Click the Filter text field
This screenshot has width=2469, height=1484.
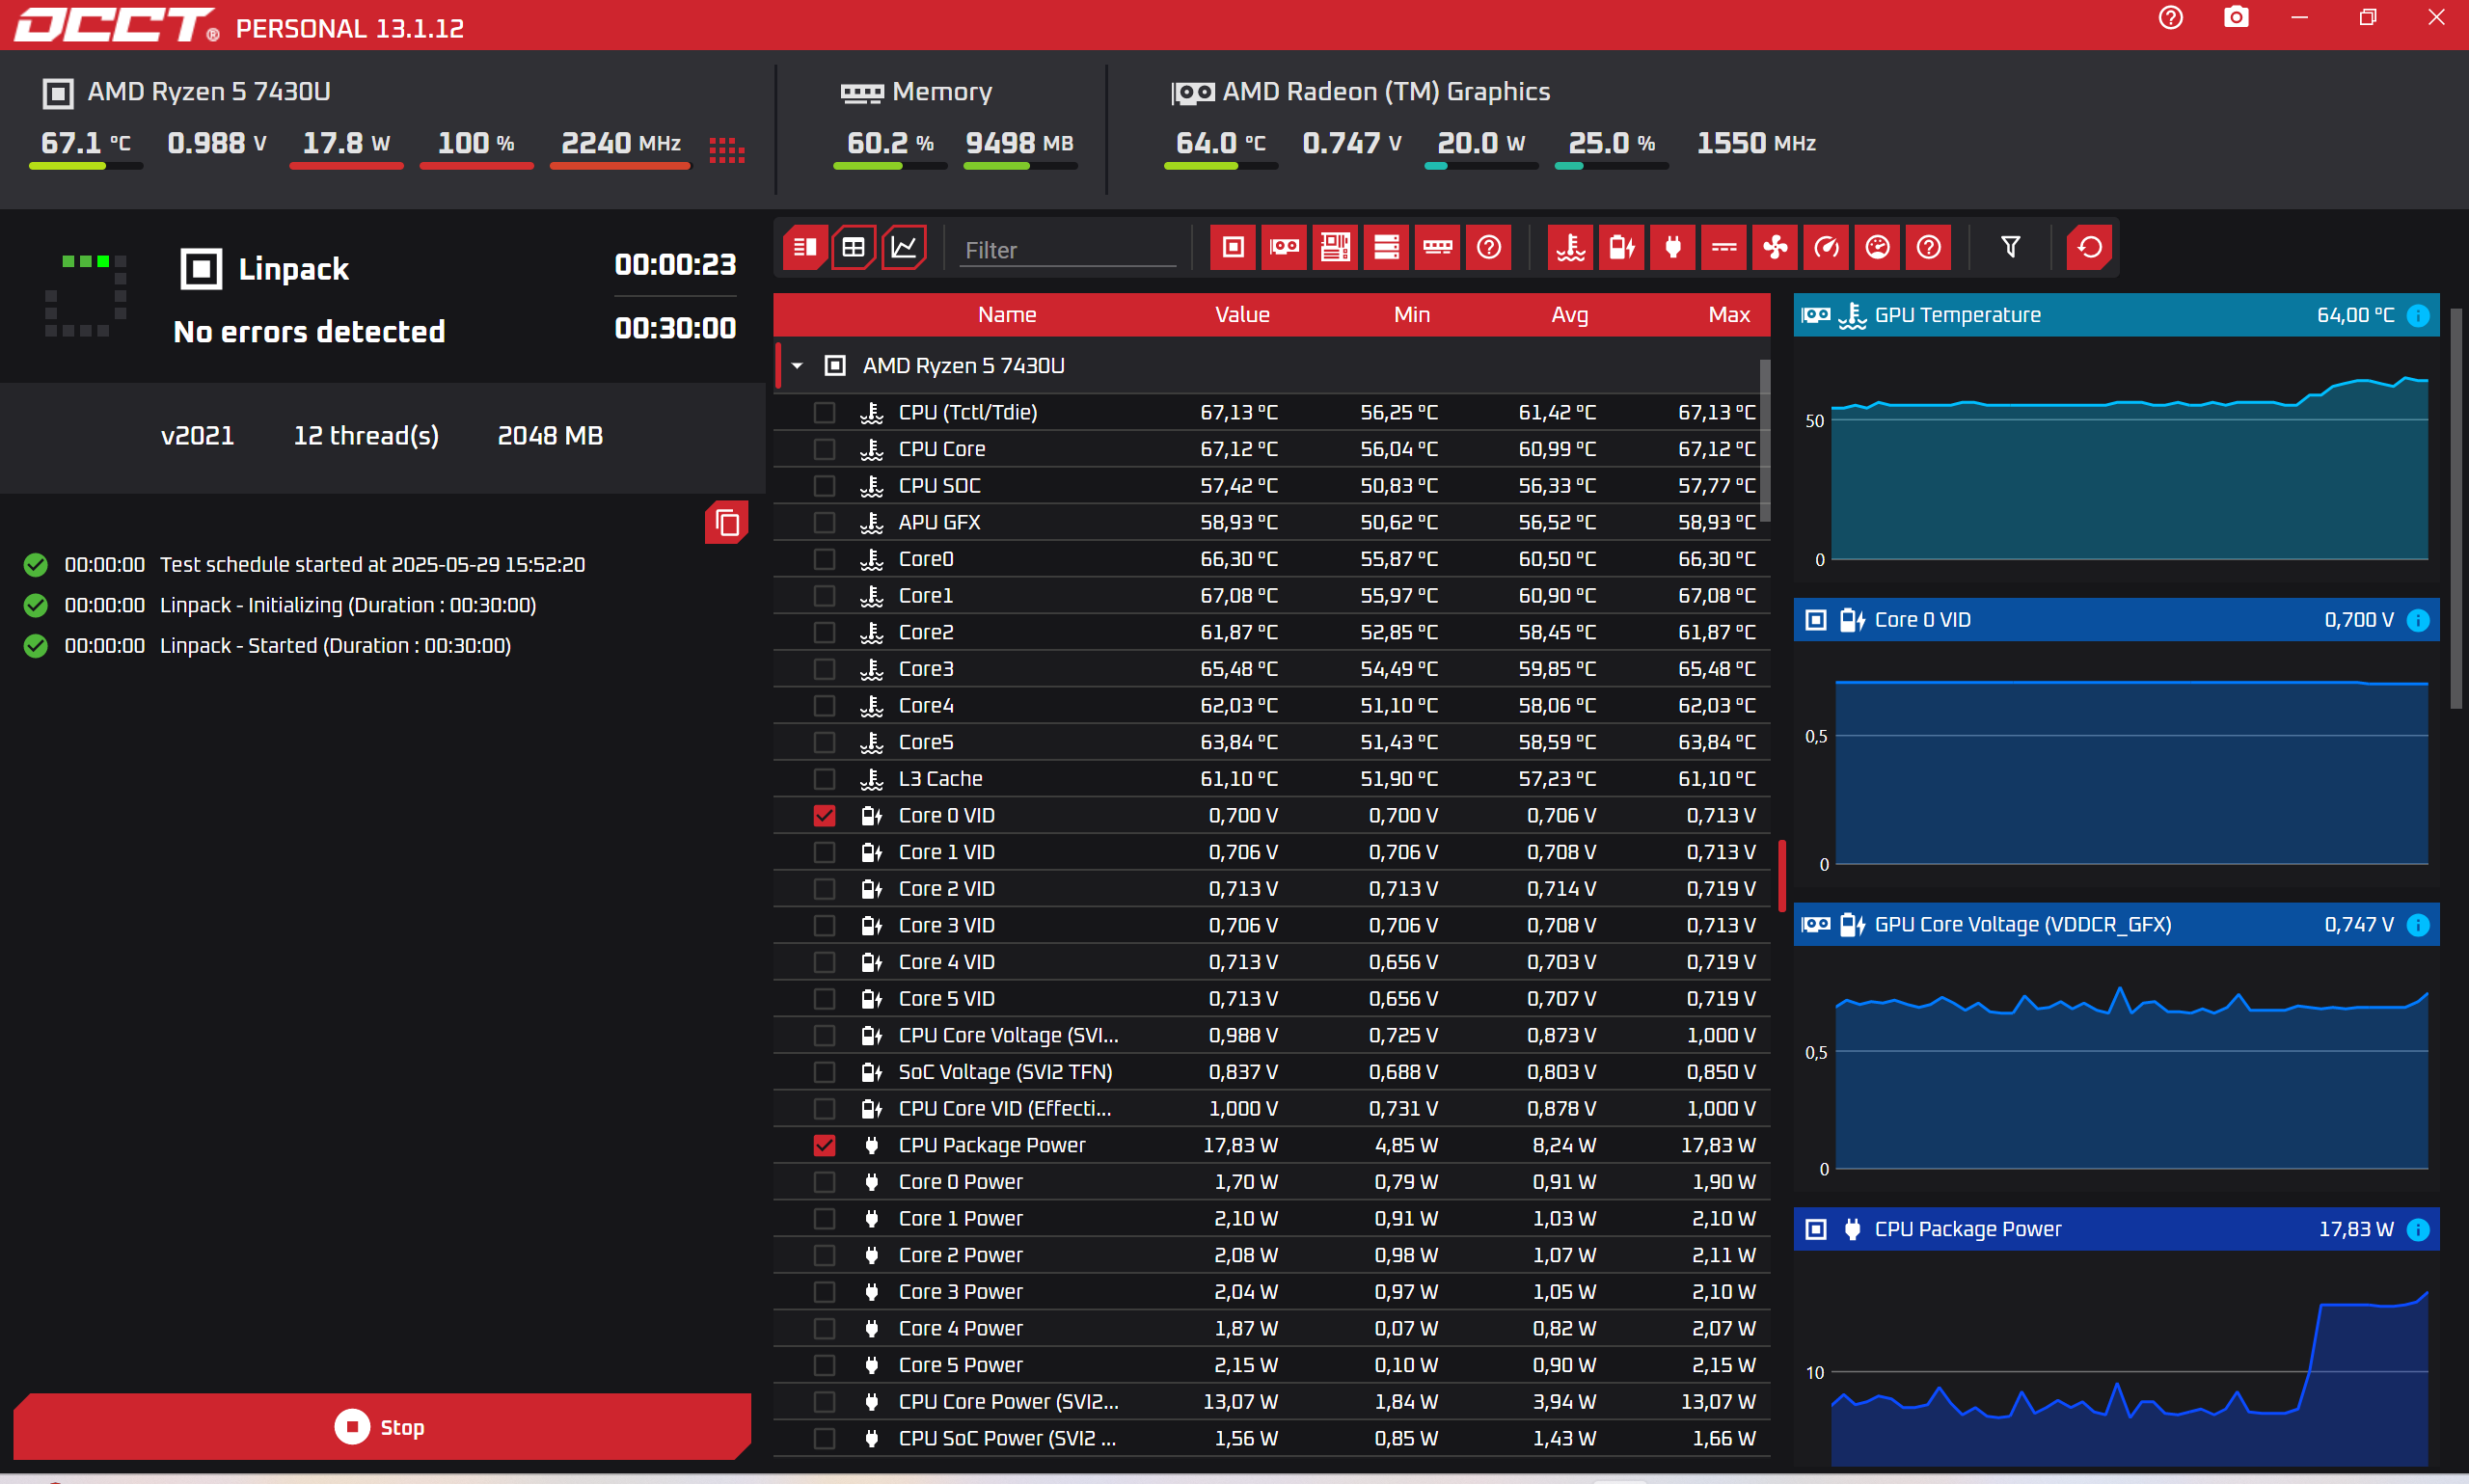click(1068, 250)
